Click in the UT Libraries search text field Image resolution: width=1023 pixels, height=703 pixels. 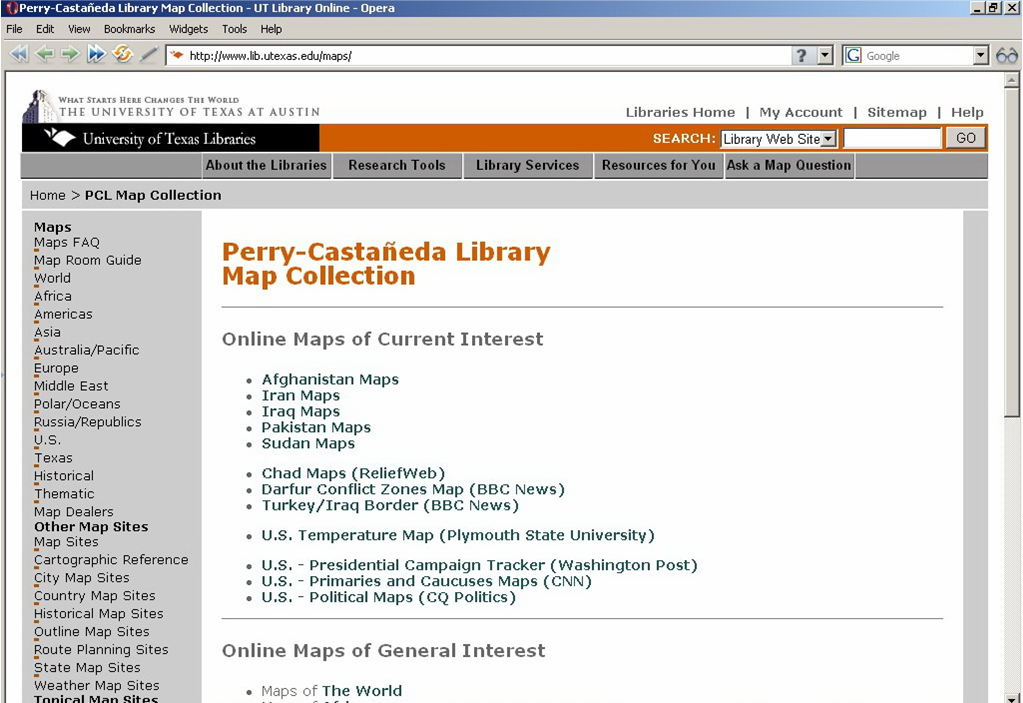(x=891, y=139)
